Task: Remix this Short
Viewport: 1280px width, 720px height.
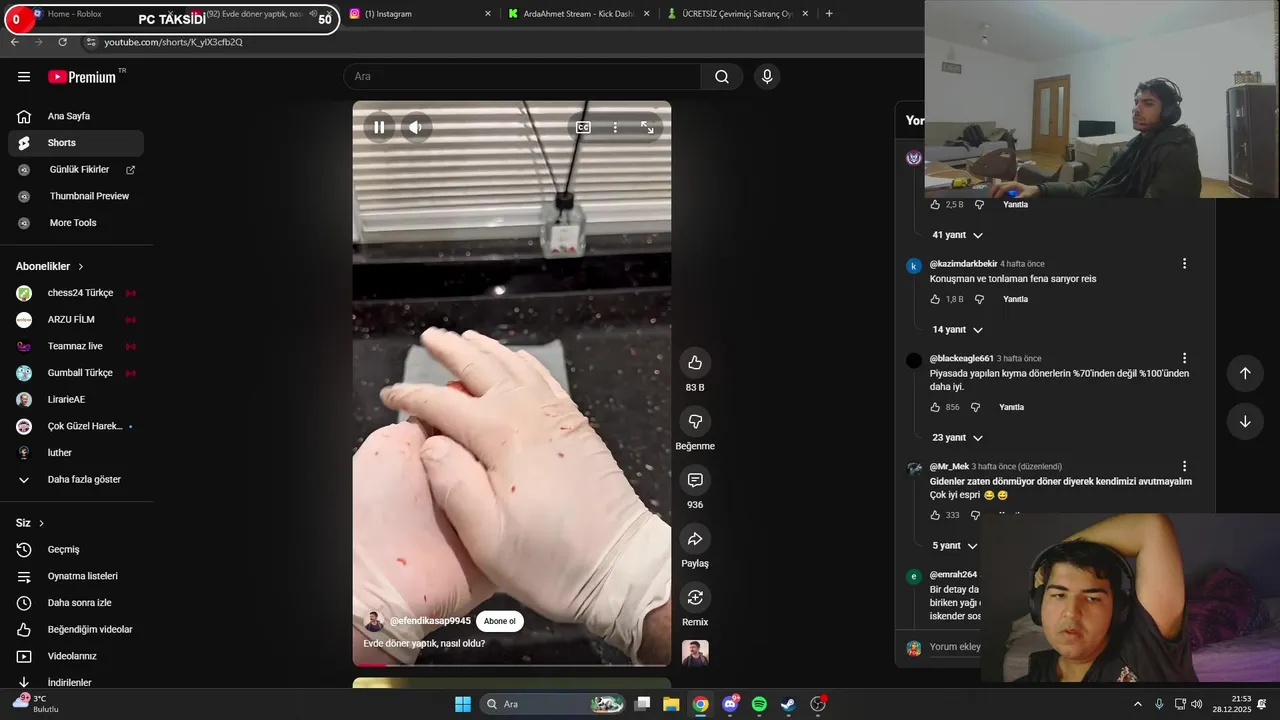Action: point(695,597)
